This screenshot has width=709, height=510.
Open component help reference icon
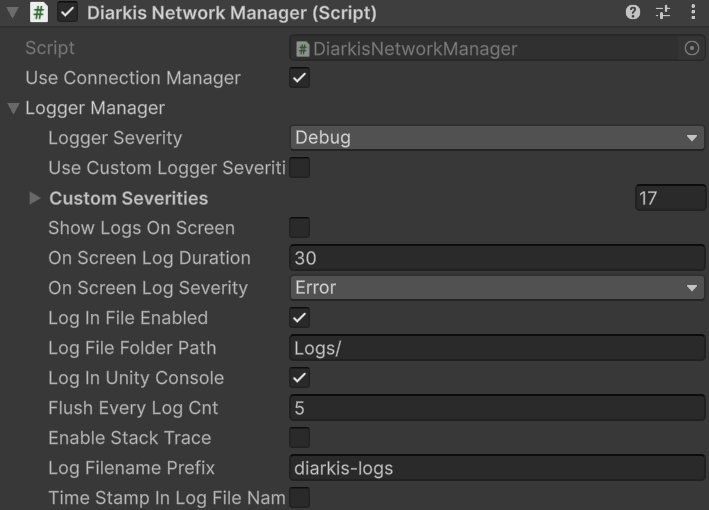pos(633,13)
